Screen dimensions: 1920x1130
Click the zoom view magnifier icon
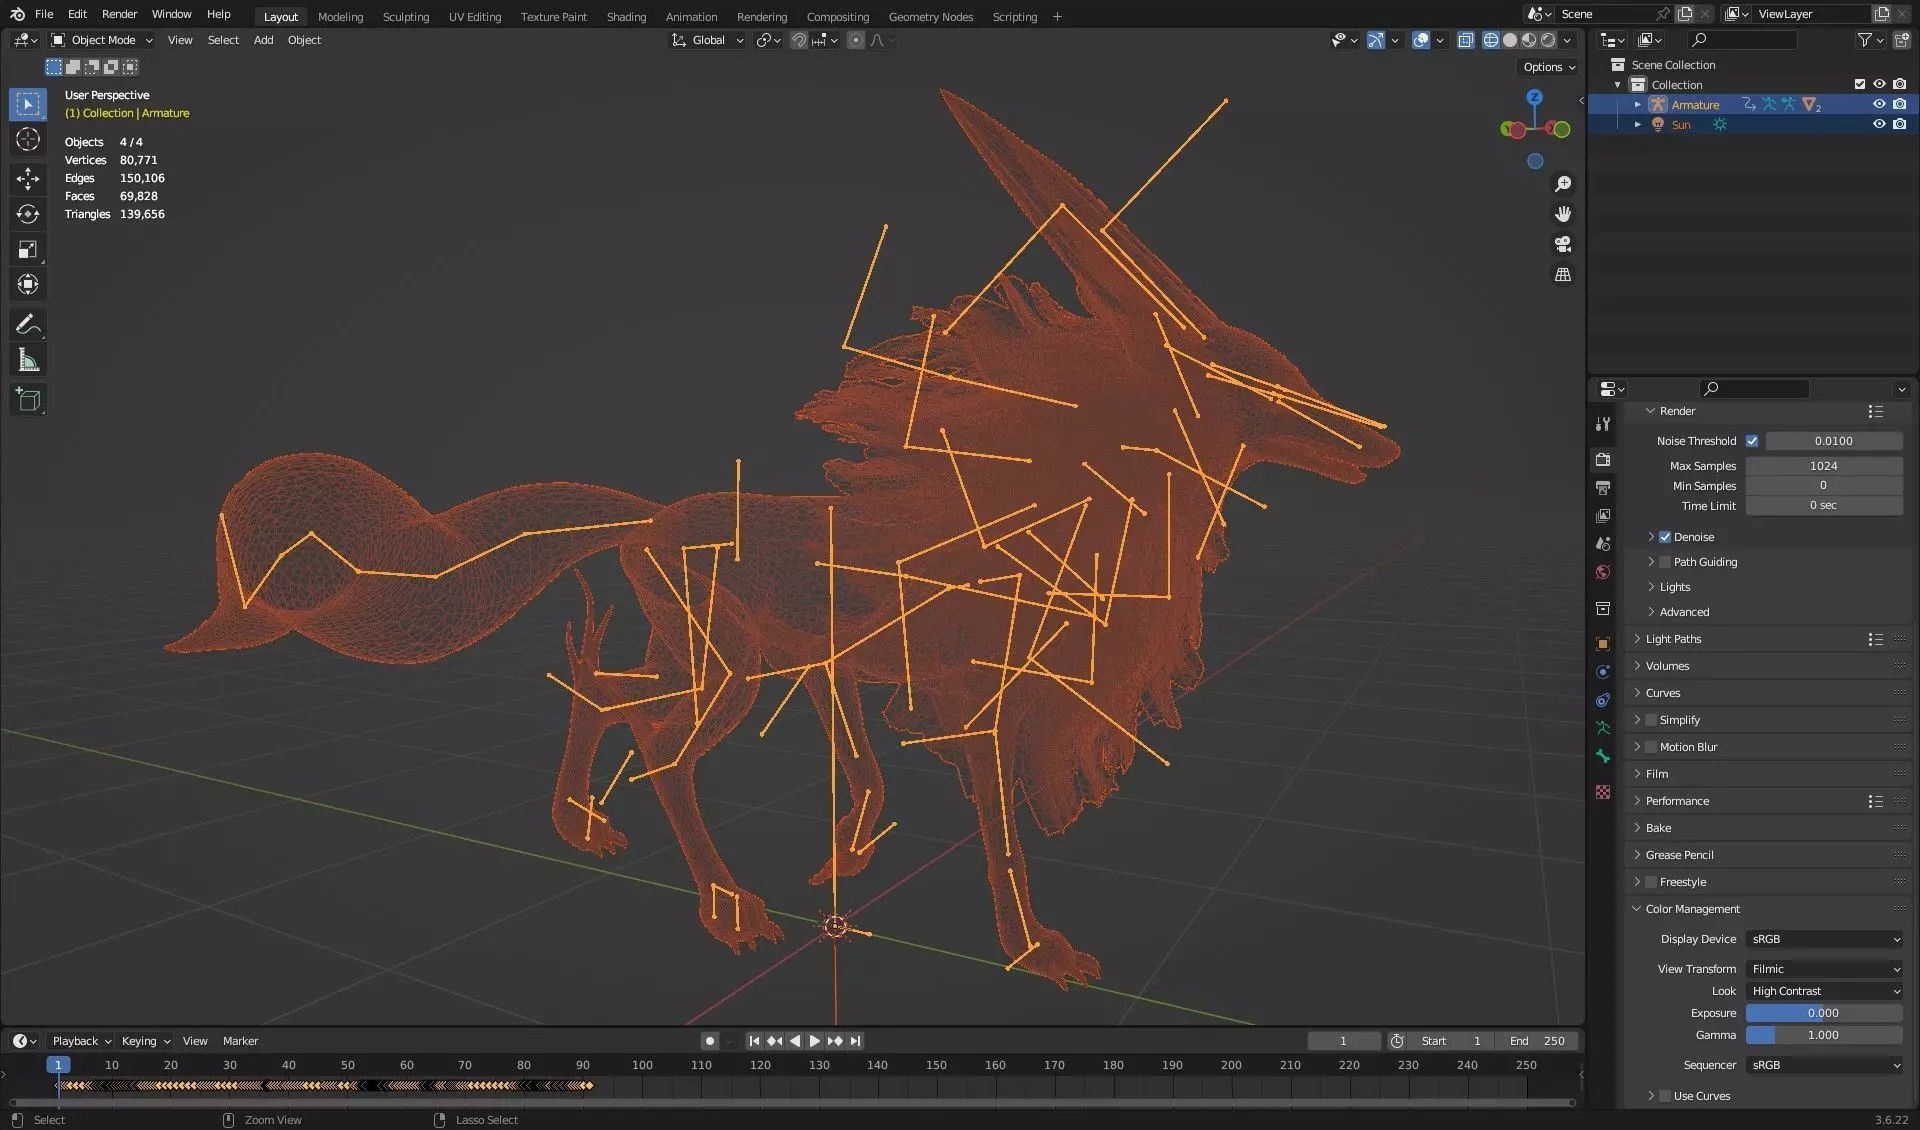pos(1562,184)
